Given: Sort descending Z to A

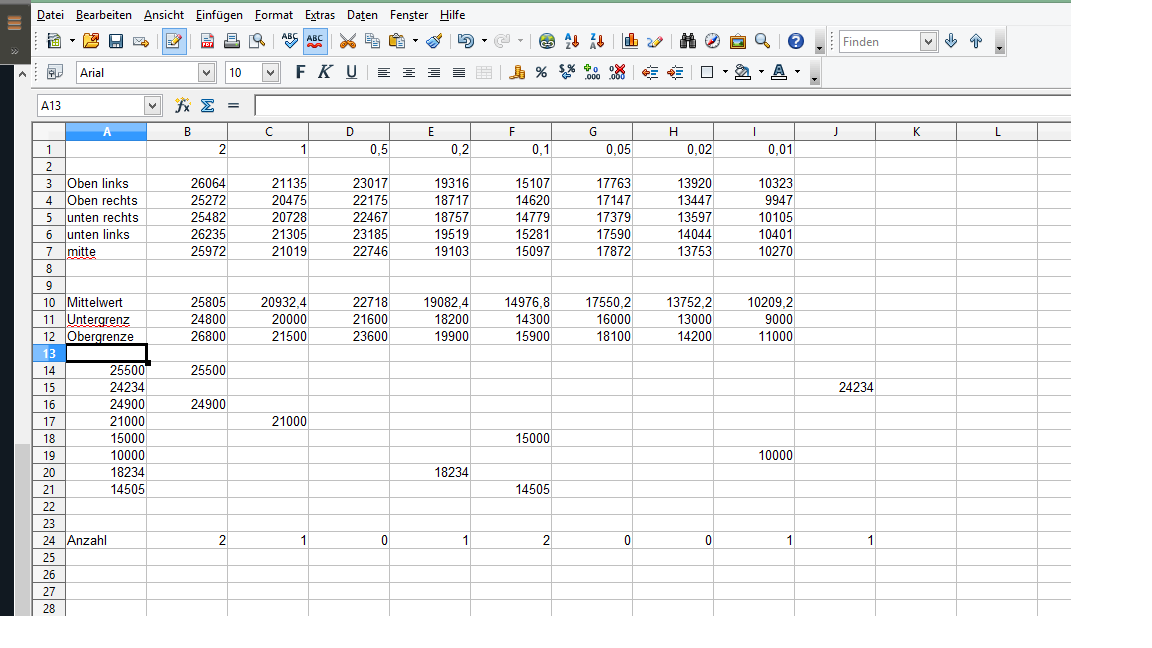Looking at the screenshot, I should click(597, 41).
